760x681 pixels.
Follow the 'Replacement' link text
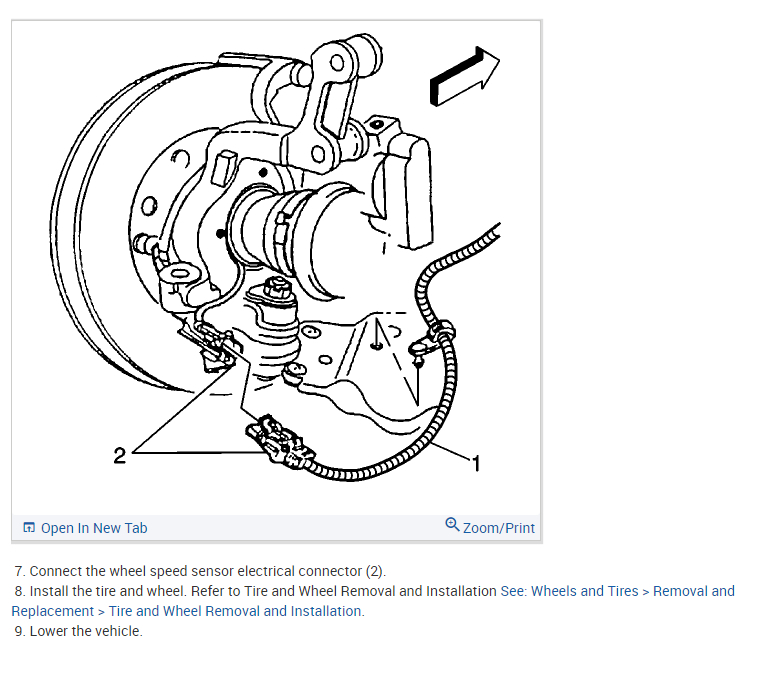[x=53, y=611]
